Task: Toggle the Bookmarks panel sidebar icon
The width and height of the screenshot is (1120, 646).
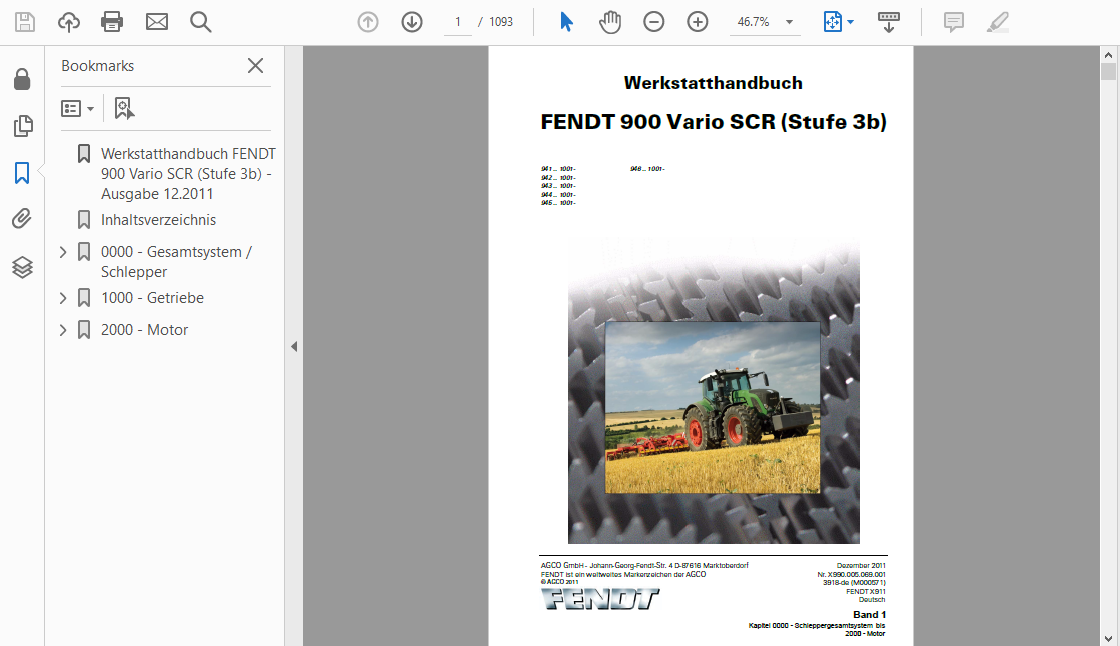Action: (22, 173)
